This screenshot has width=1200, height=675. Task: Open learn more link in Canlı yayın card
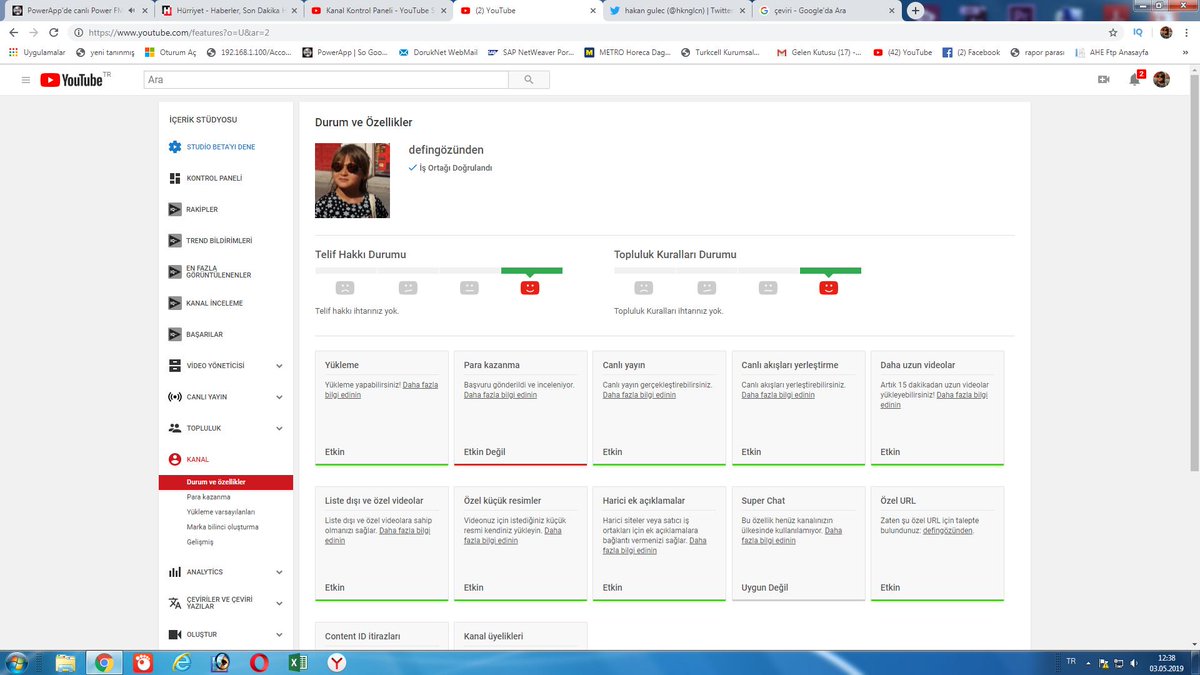coord(639,395)
